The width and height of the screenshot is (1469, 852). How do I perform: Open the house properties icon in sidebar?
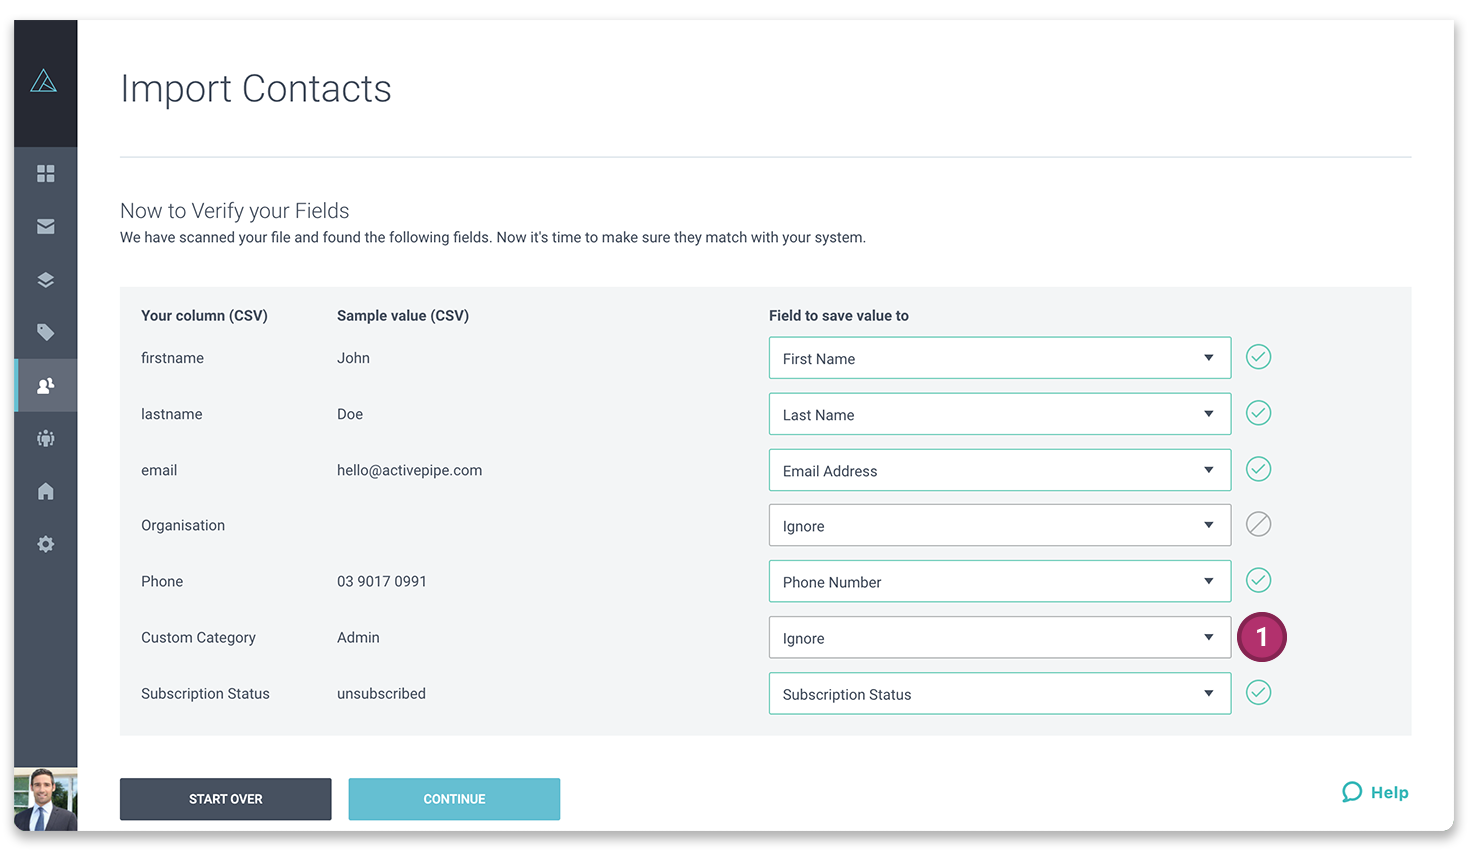pyautogui.click(x=46, y=491)
